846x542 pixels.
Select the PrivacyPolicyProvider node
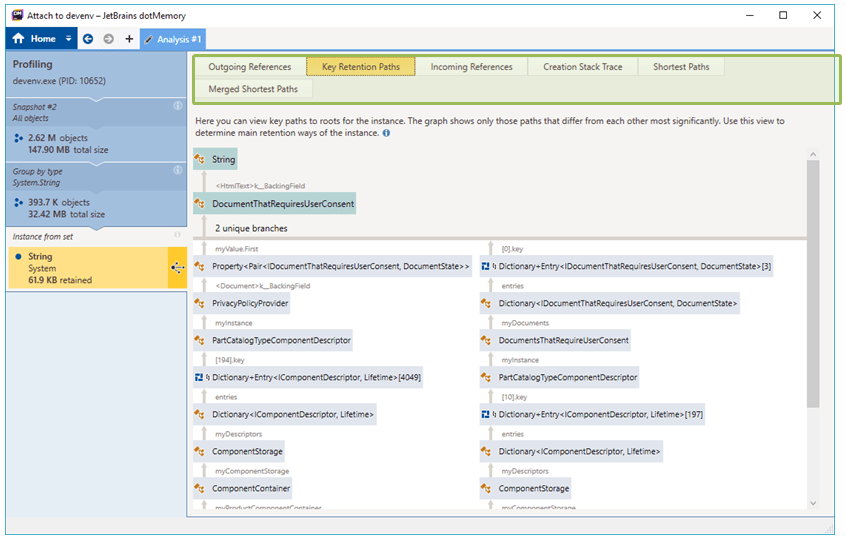click(x=249, y=303)
